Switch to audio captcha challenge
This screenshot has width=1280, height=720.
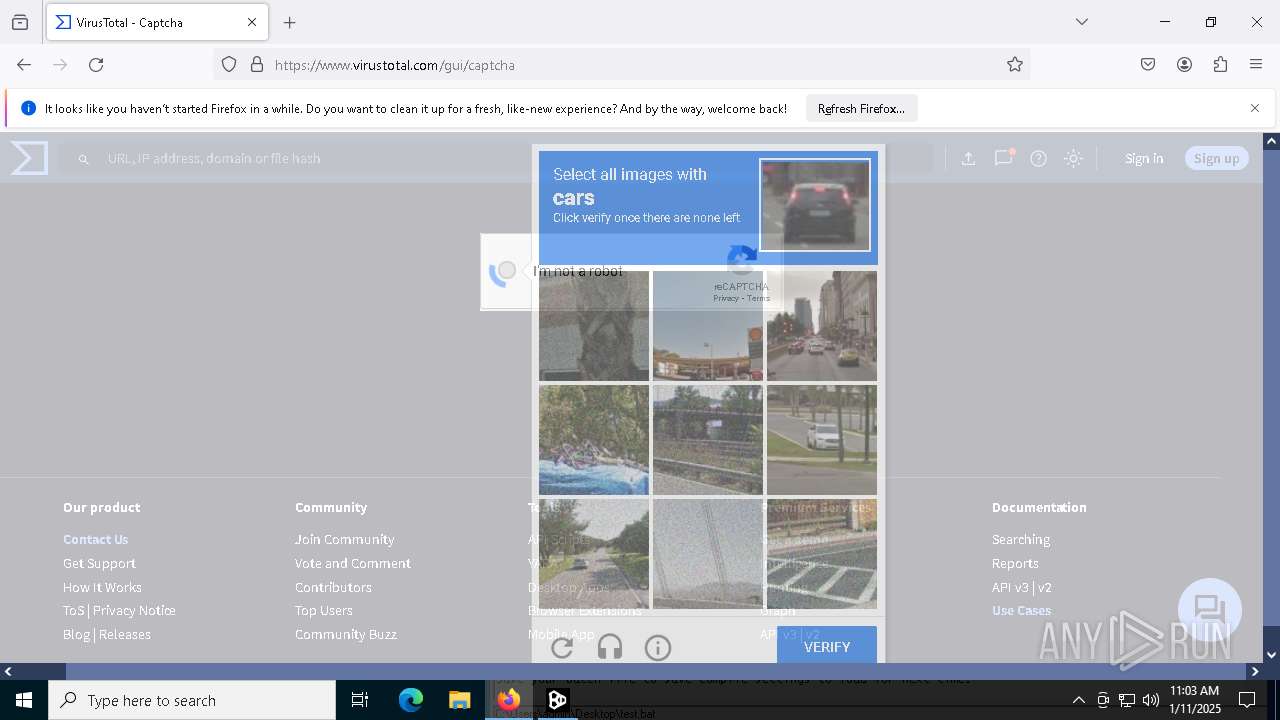tap(610, 648)
